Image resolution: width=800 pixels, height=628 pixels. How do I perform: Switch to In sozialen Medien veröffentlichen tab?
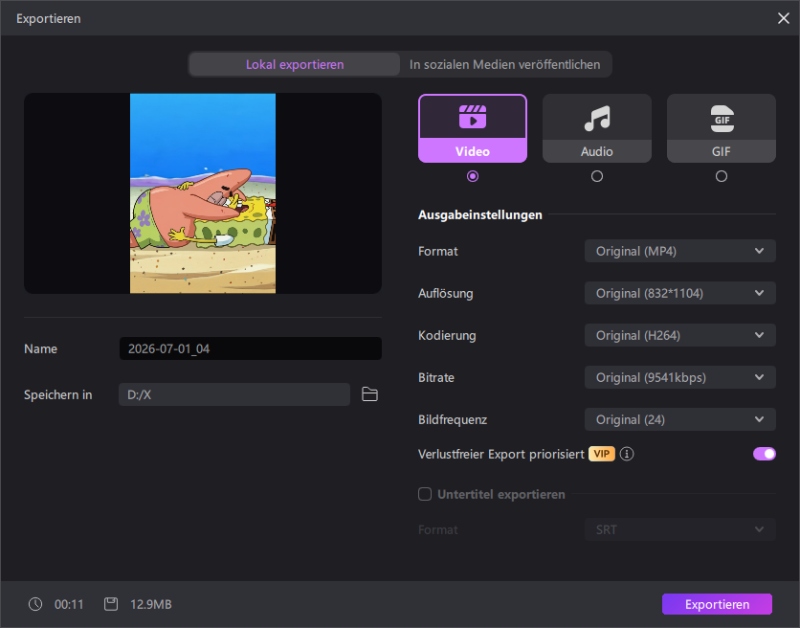point(505,64)
